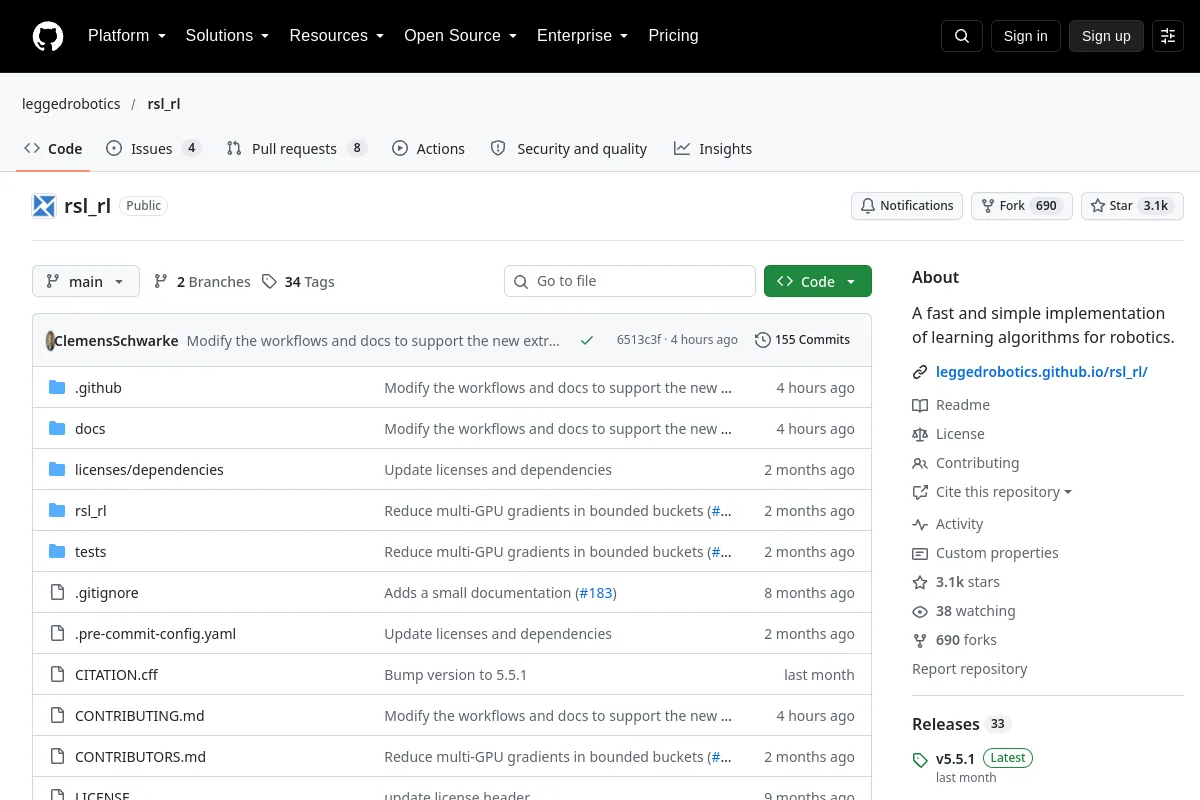Switch to the Insights tab
Screen dimensions: 1200x800
click(x=713, y=149)
